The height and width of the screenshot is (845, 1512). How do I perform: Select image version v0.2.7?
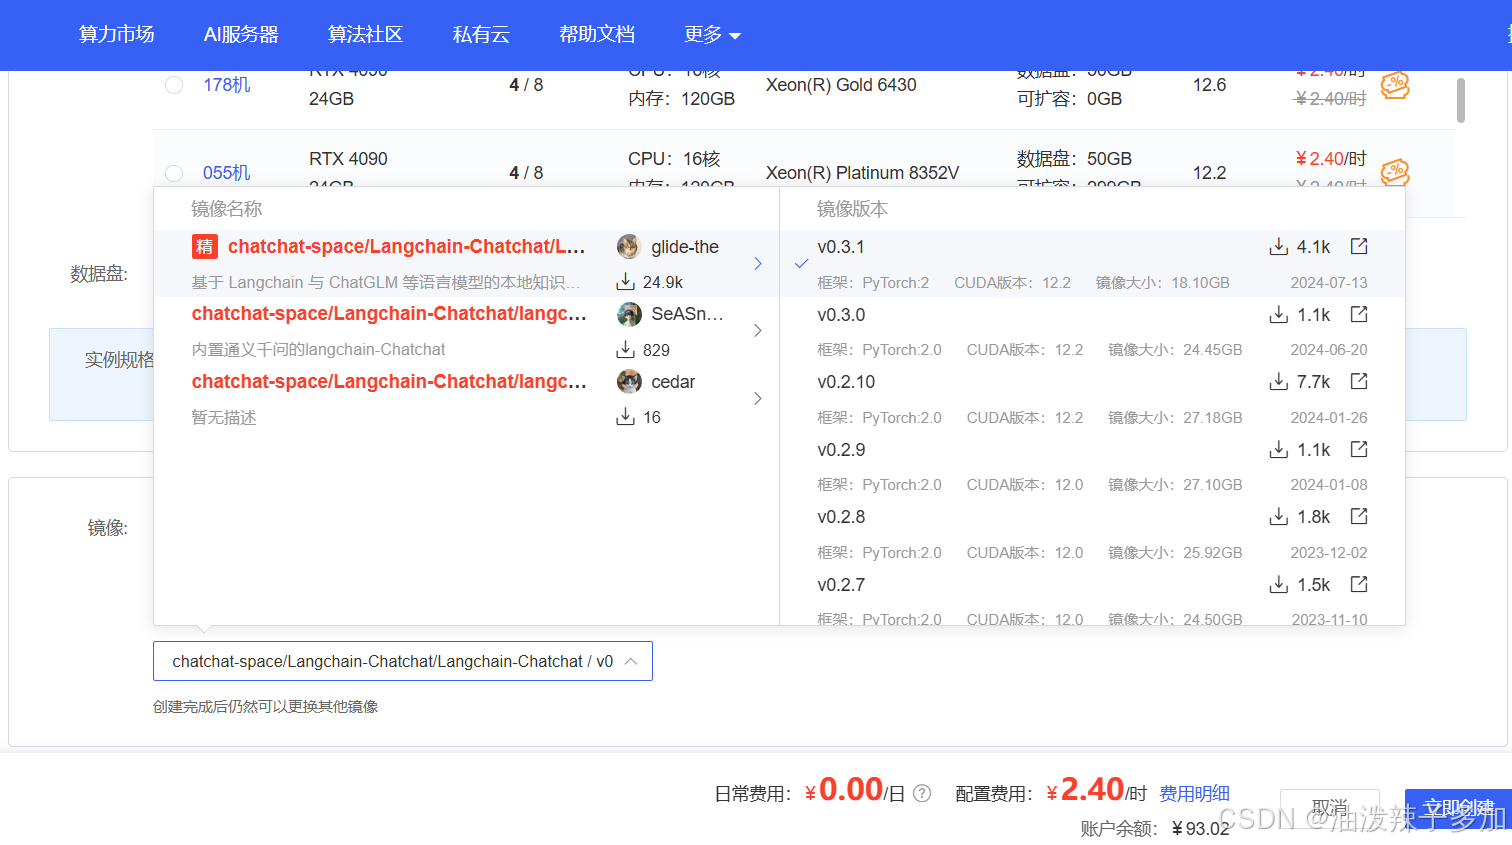(841, 585)
